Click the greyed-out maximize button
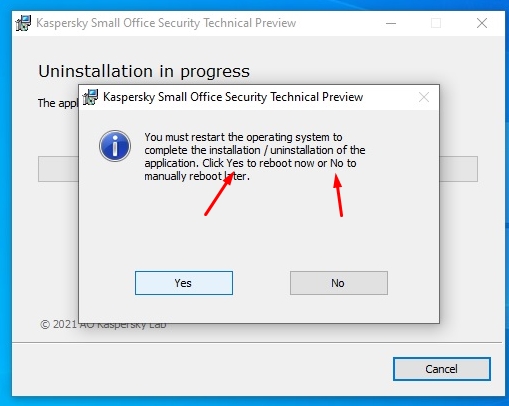 click(436, 23)
